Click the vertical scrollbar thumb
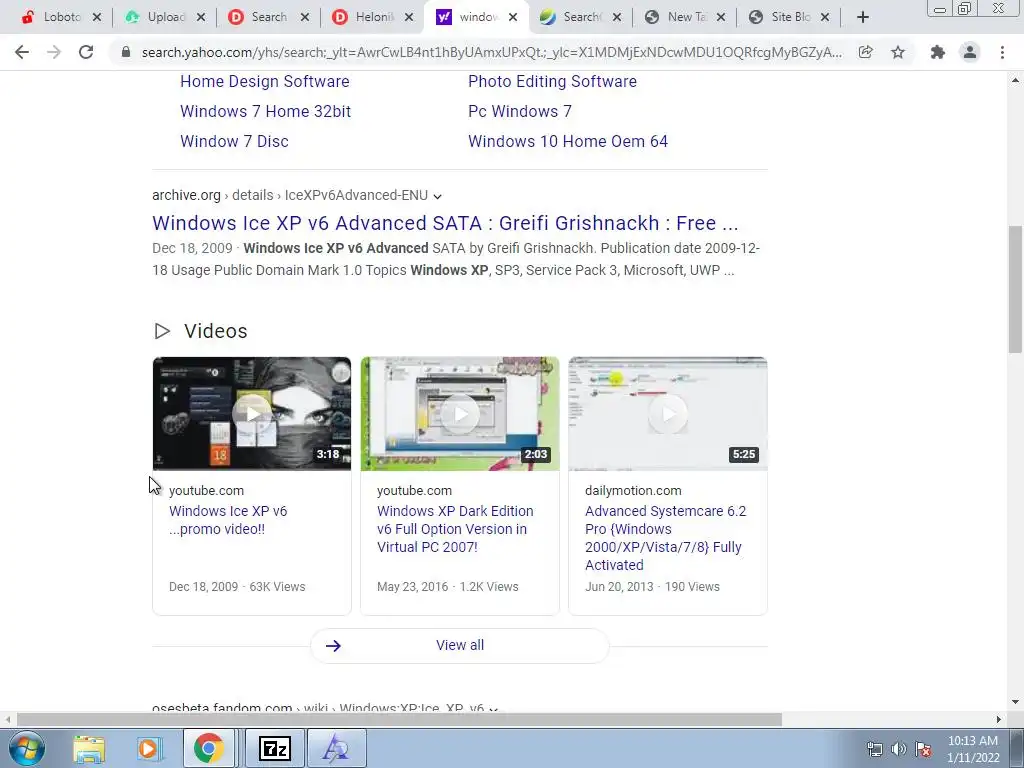 pyautogui.click(x=1015, y=289)
